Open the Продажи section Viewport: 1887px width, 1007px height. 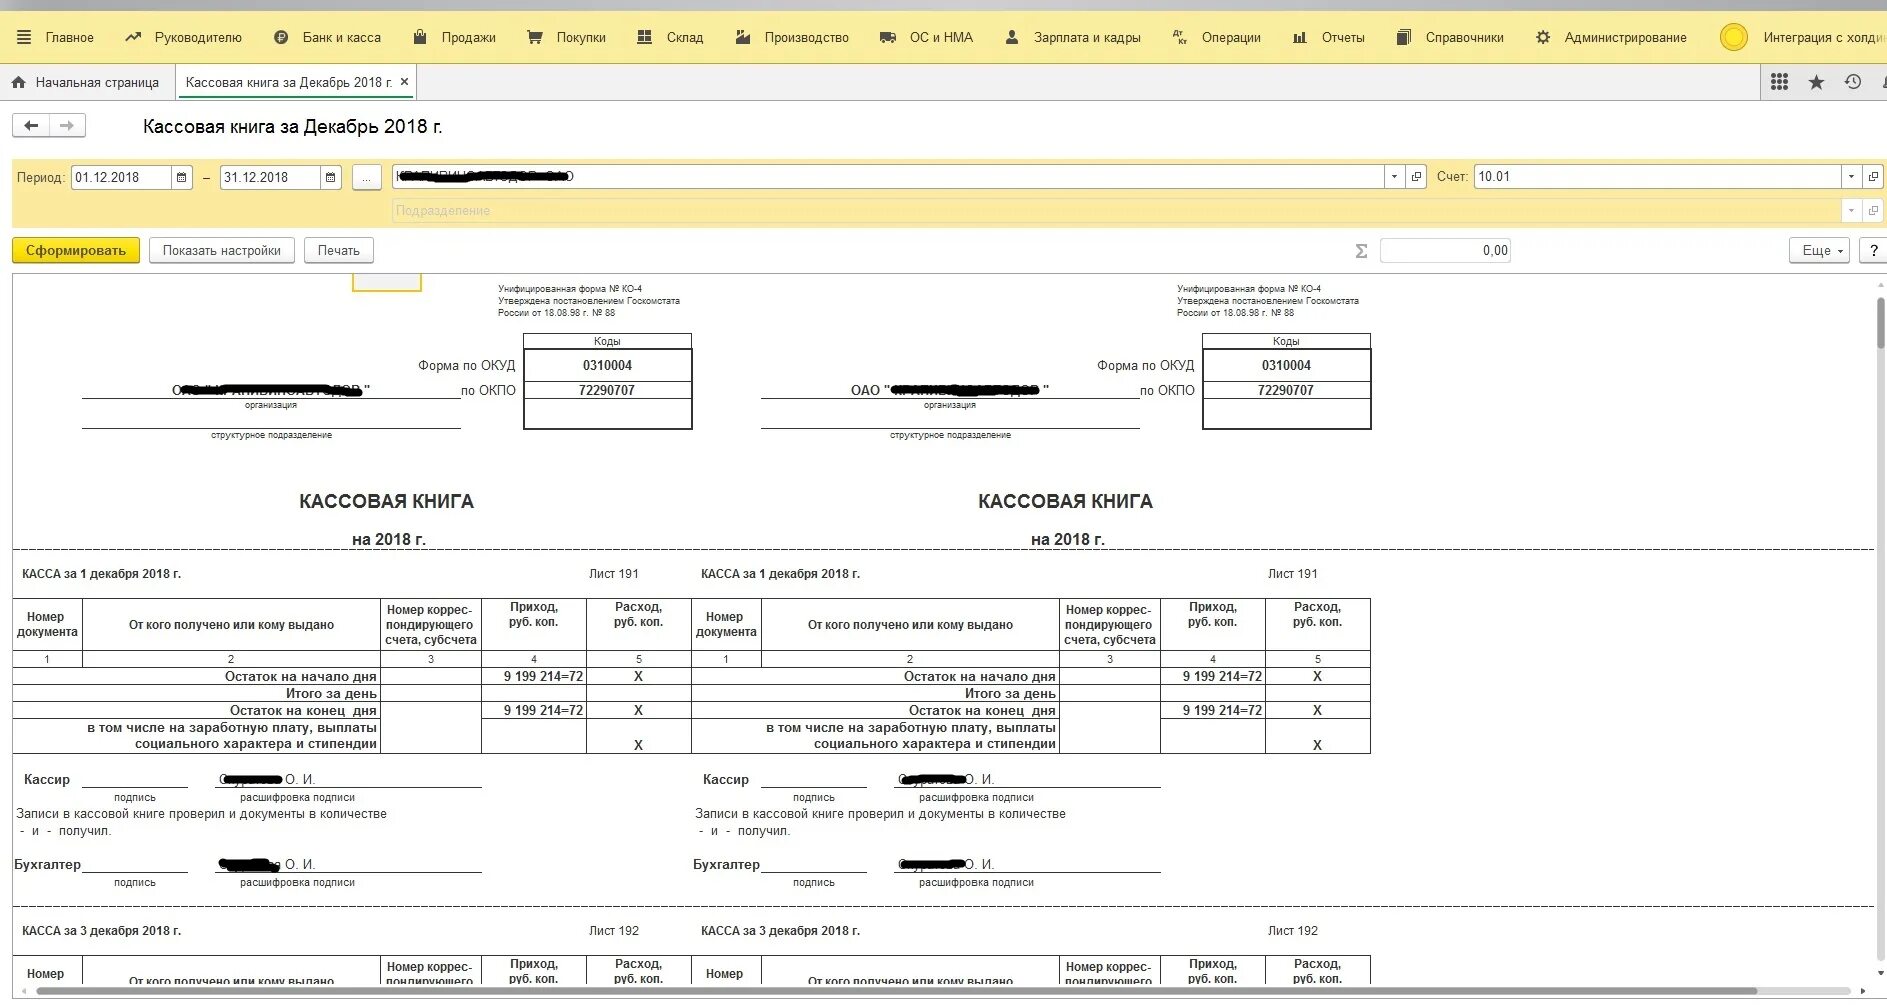click(x=469, y=37)
